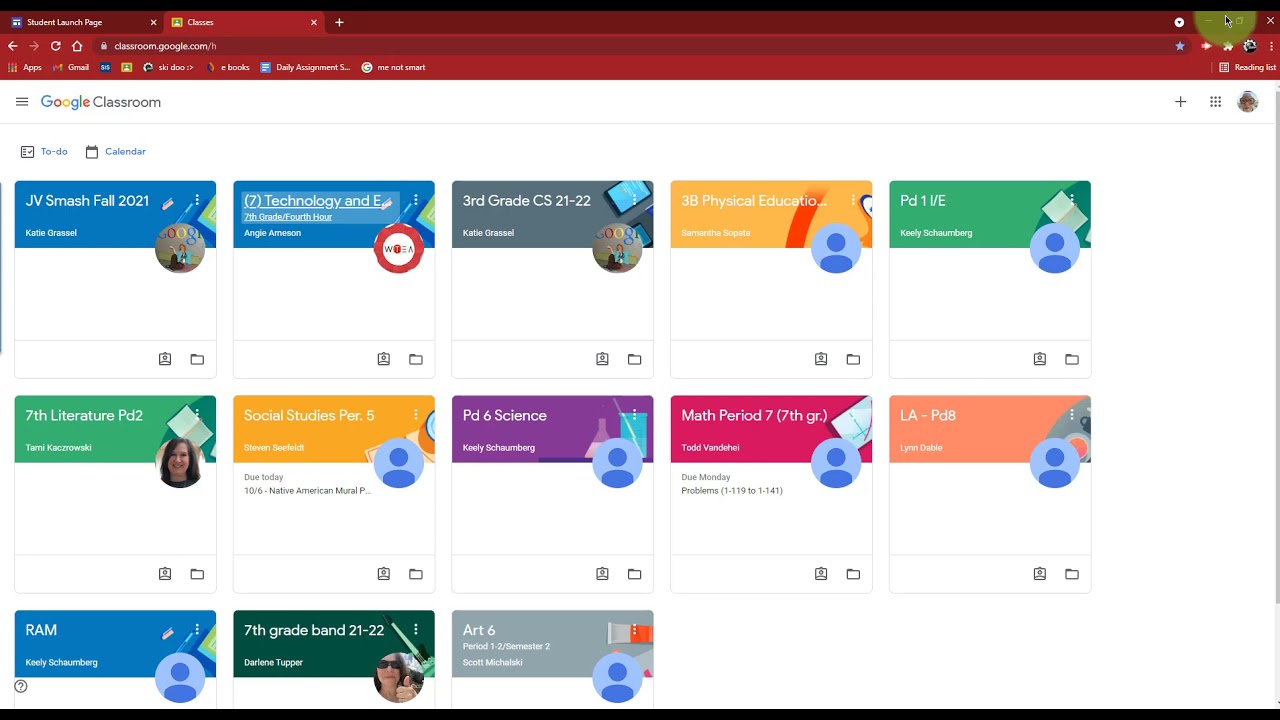Open the more options menu on 3rd Grade CS 21-22
This screenshot has height=720, width=1280.
tap(634, 201)
